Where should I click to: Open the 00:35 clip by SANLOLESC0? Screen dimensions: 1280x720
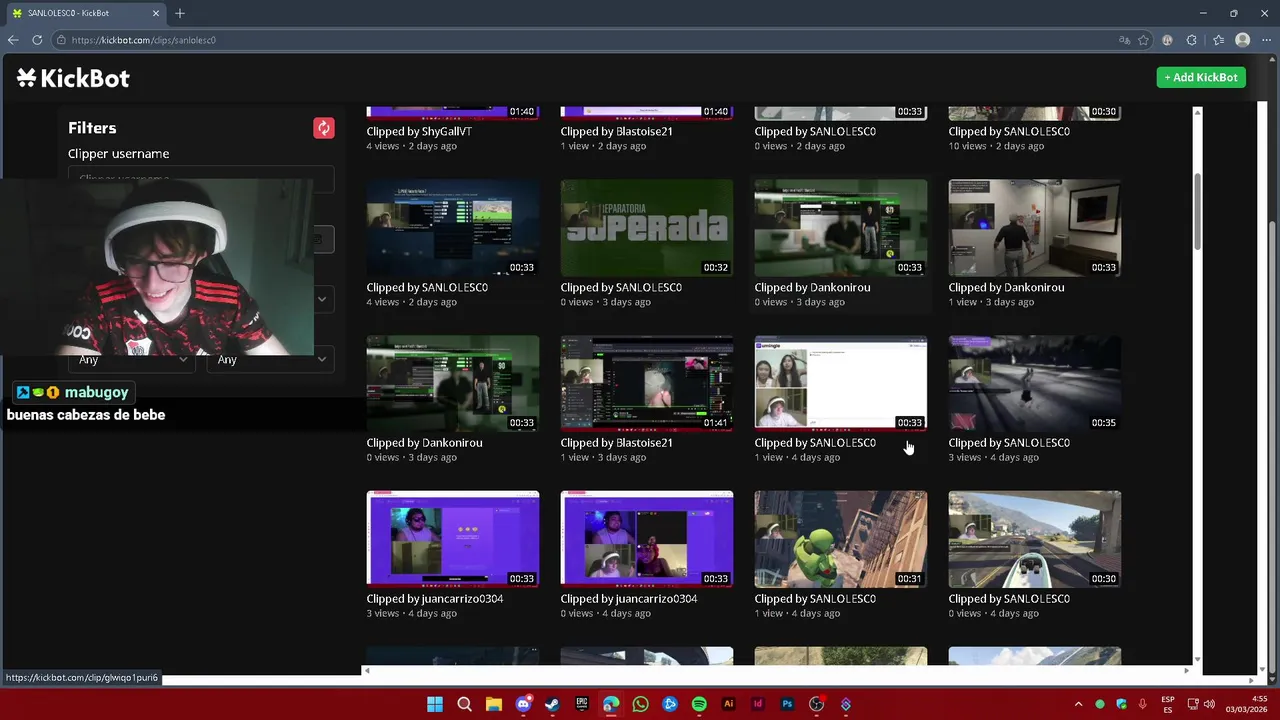1035,383
